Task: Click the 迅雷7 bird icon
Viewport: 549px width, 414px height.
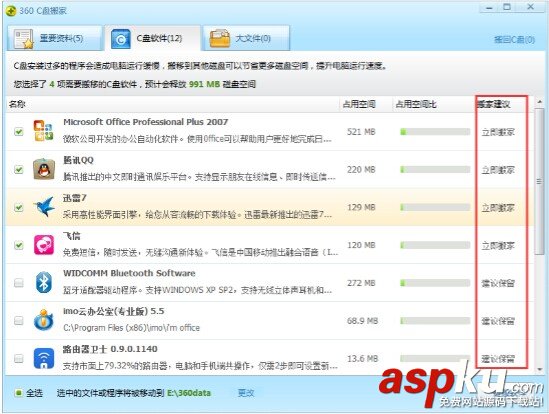Action: (44, 207)
